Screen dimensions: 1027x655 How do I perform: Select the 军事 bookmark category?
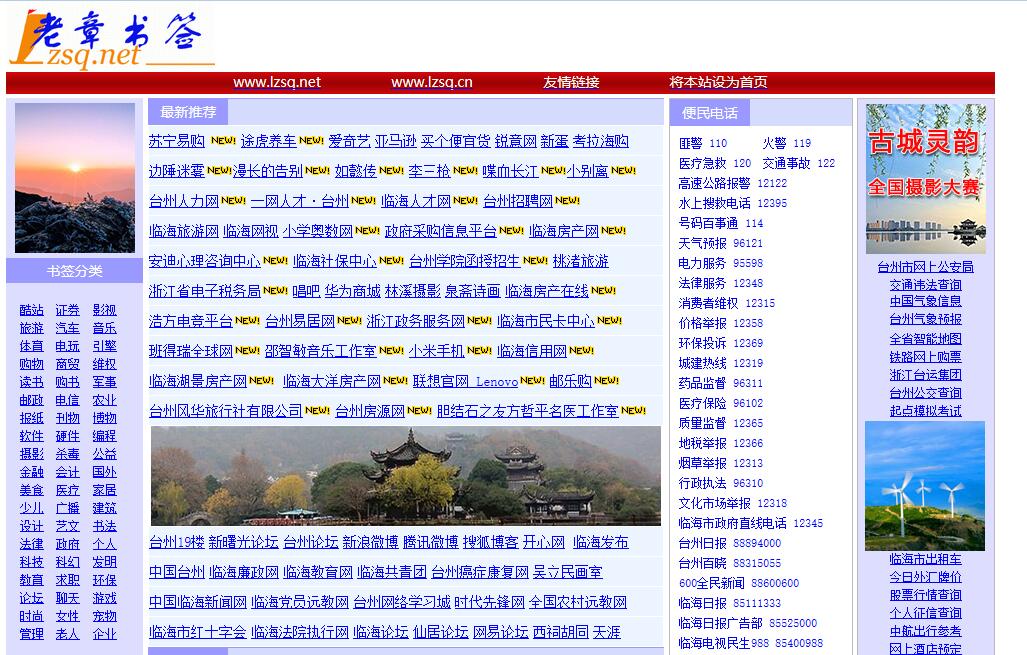coord(104,382)
